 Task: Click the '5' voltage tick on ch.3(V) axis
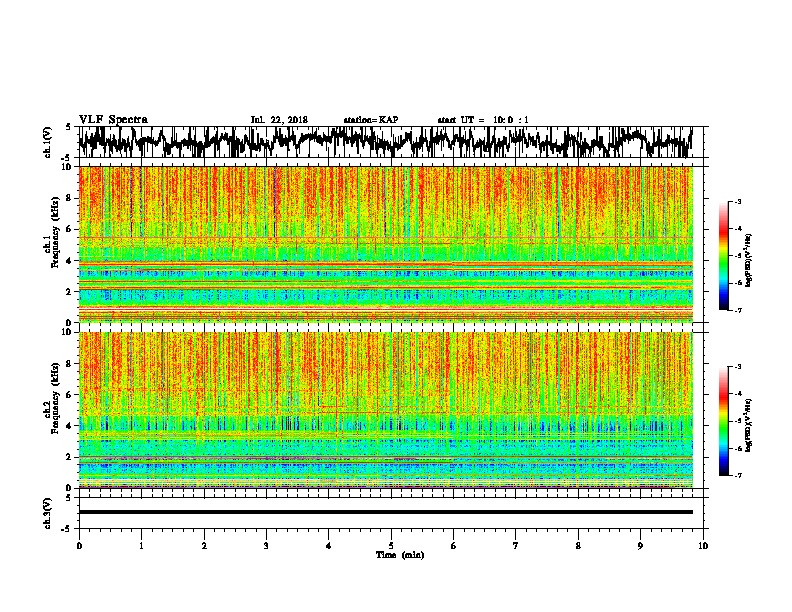68,498
